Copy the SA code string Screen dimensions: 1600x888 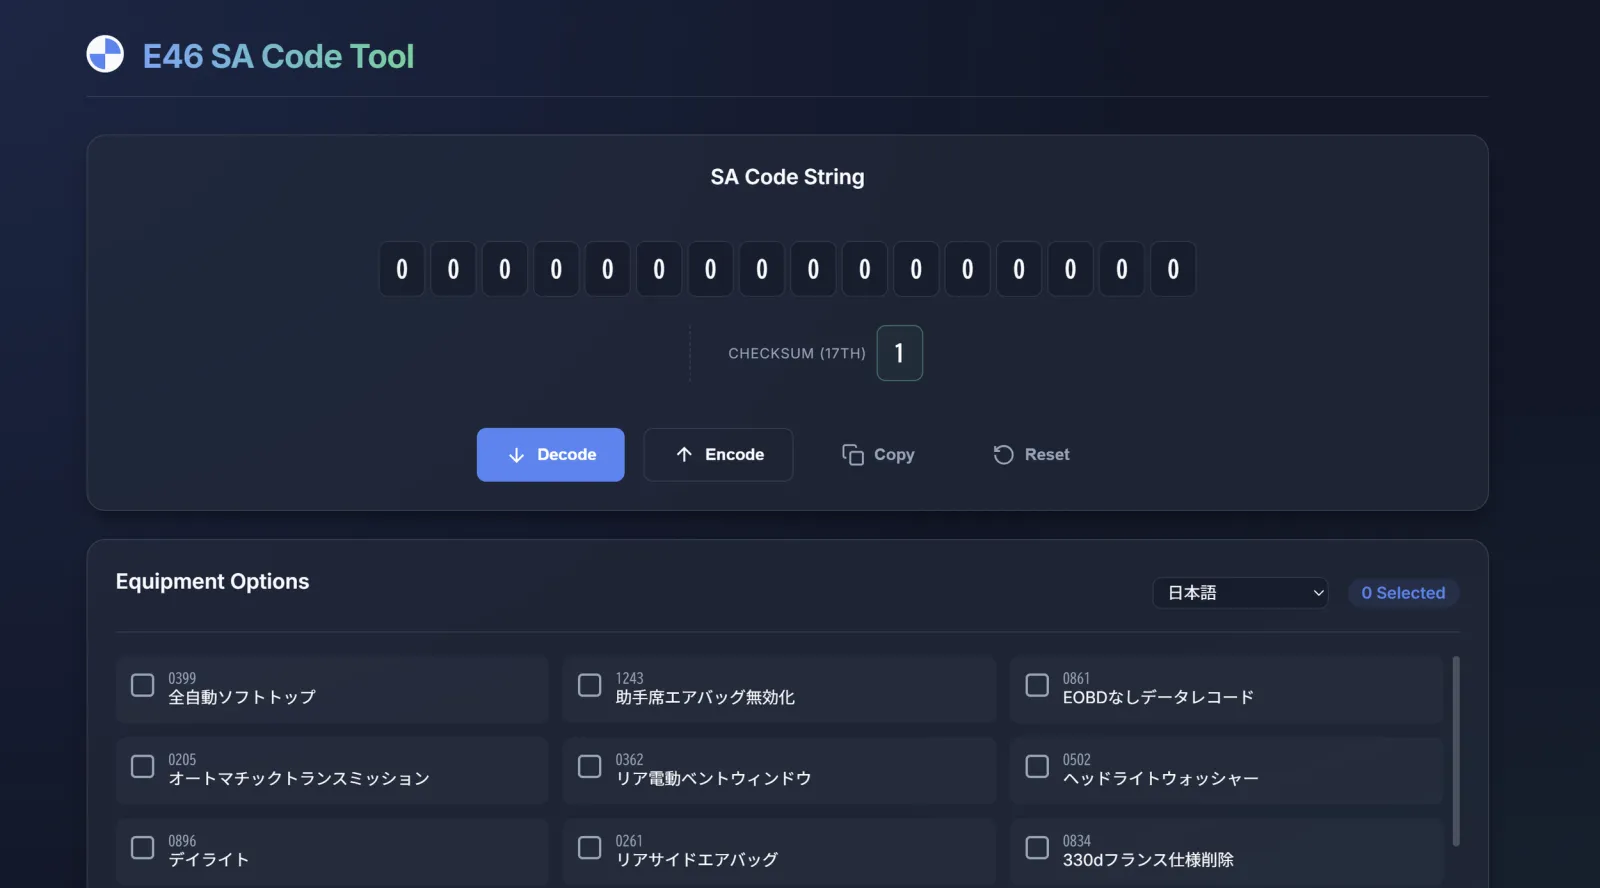[878, 455]
